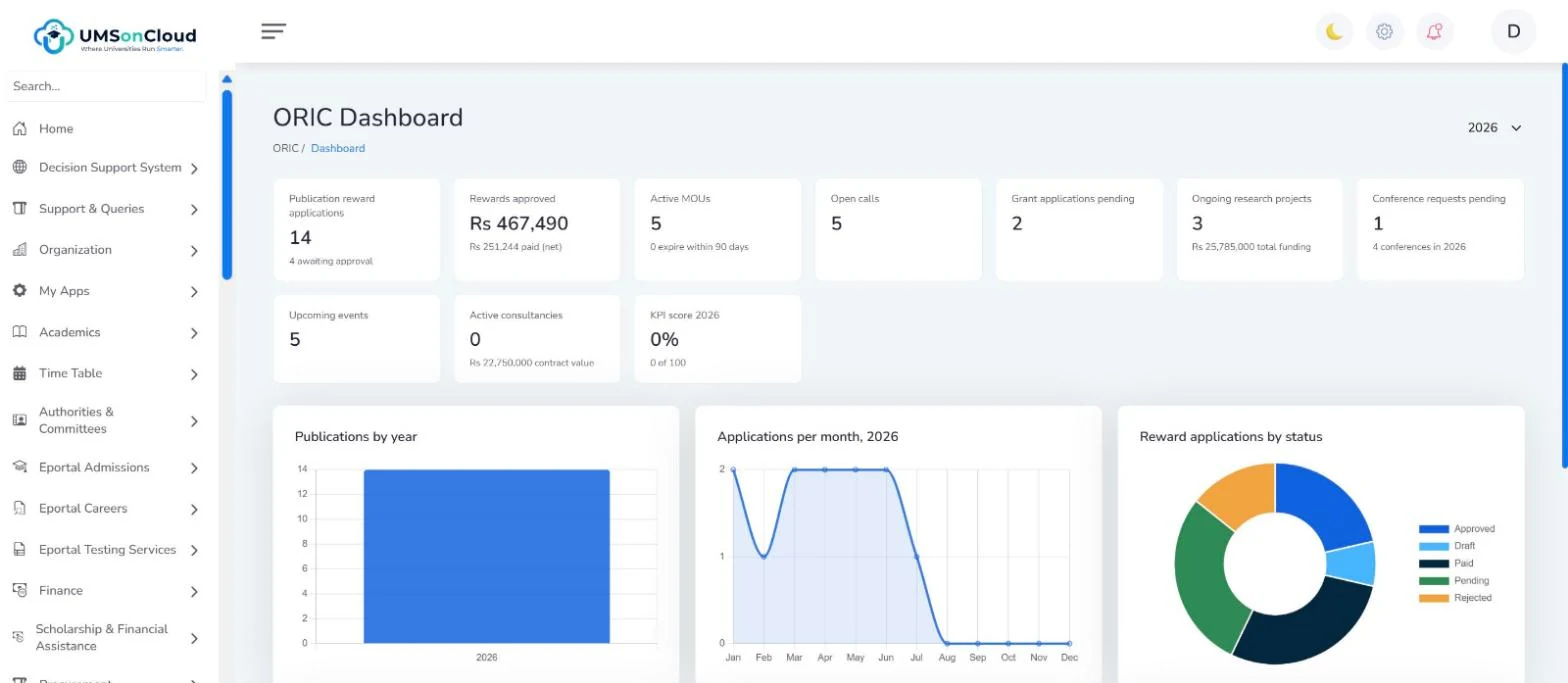
Task: Click the sidebar scroll-up arrow
Action: click(x=227, y=79)
